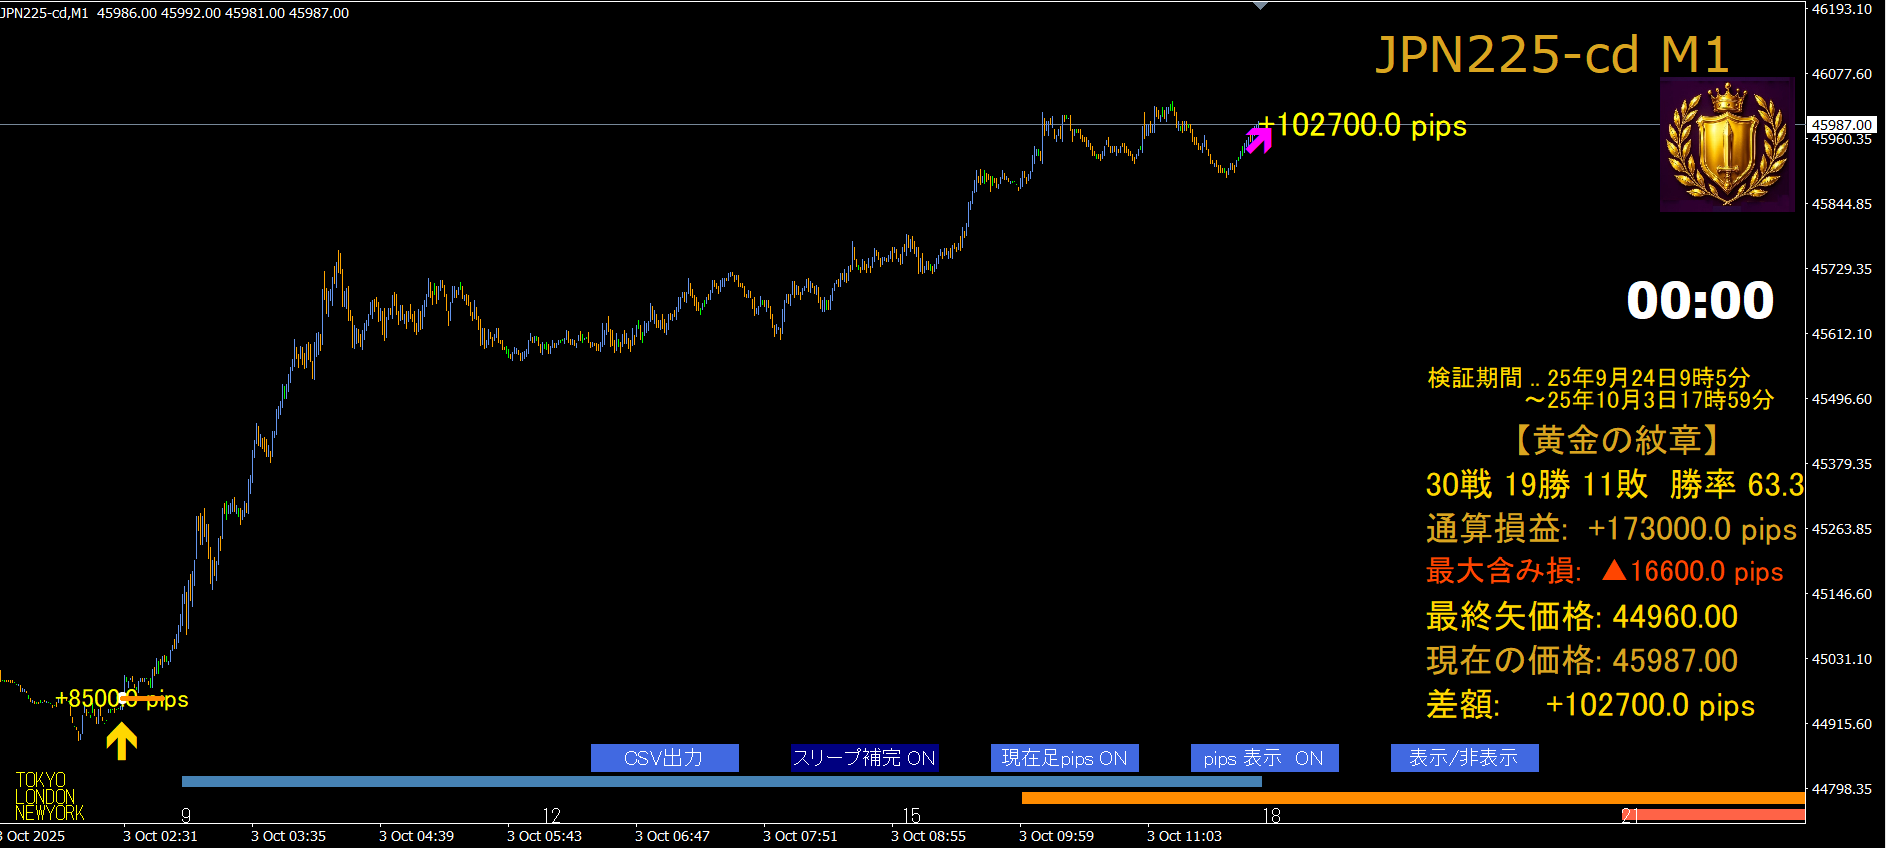The height and width of the screenshot is (848, 1886).
Task: Toggle pips 表示 ON button
Action: pos(1264,758)
